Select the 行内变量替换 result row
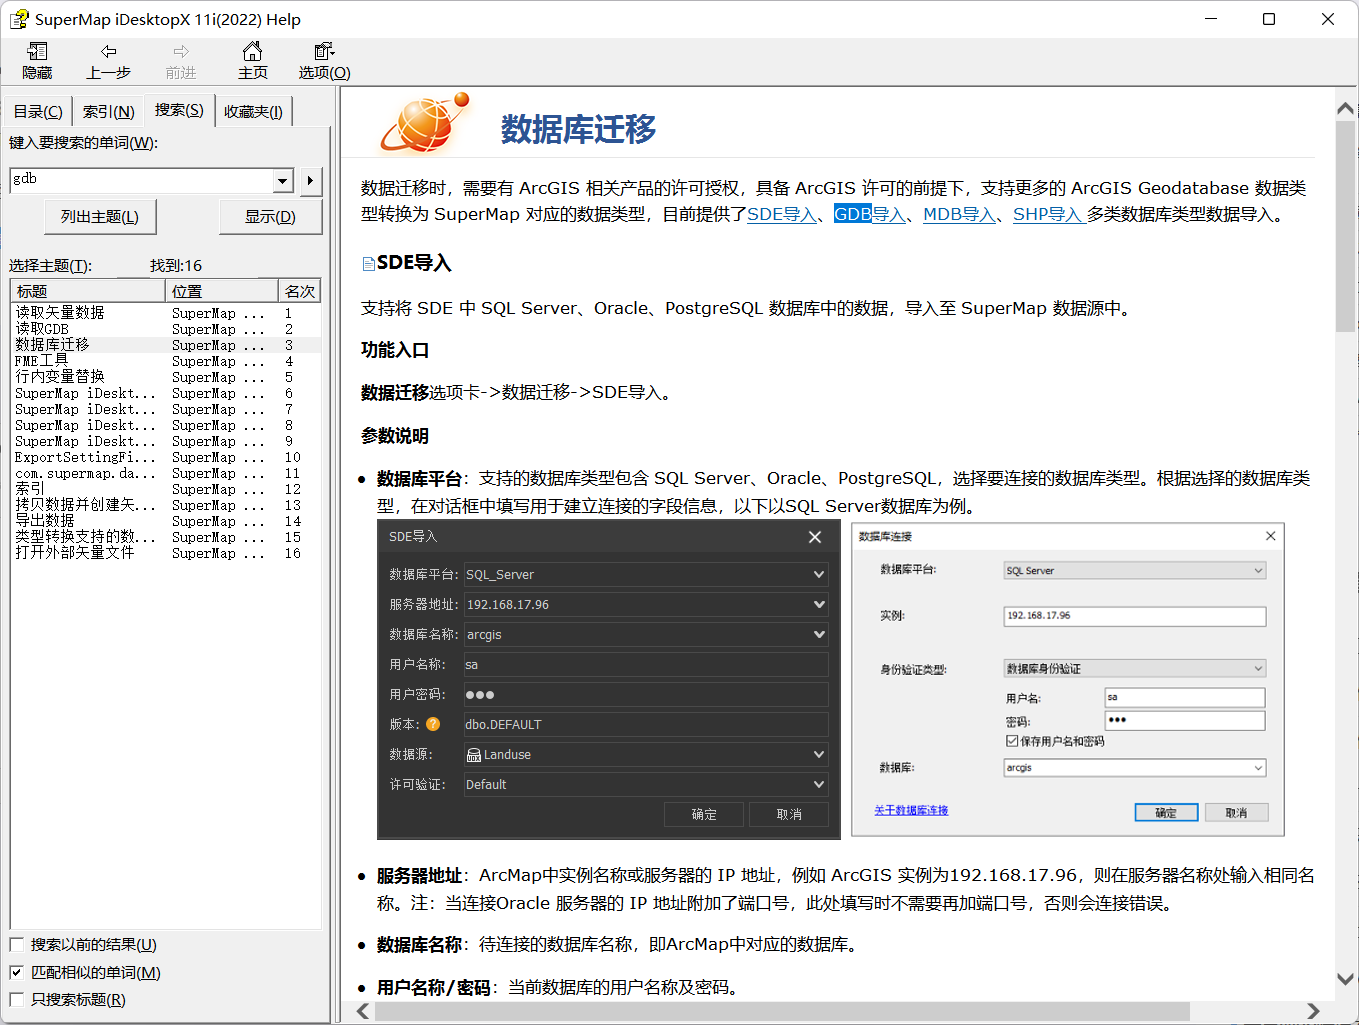 tap(166, 377)
